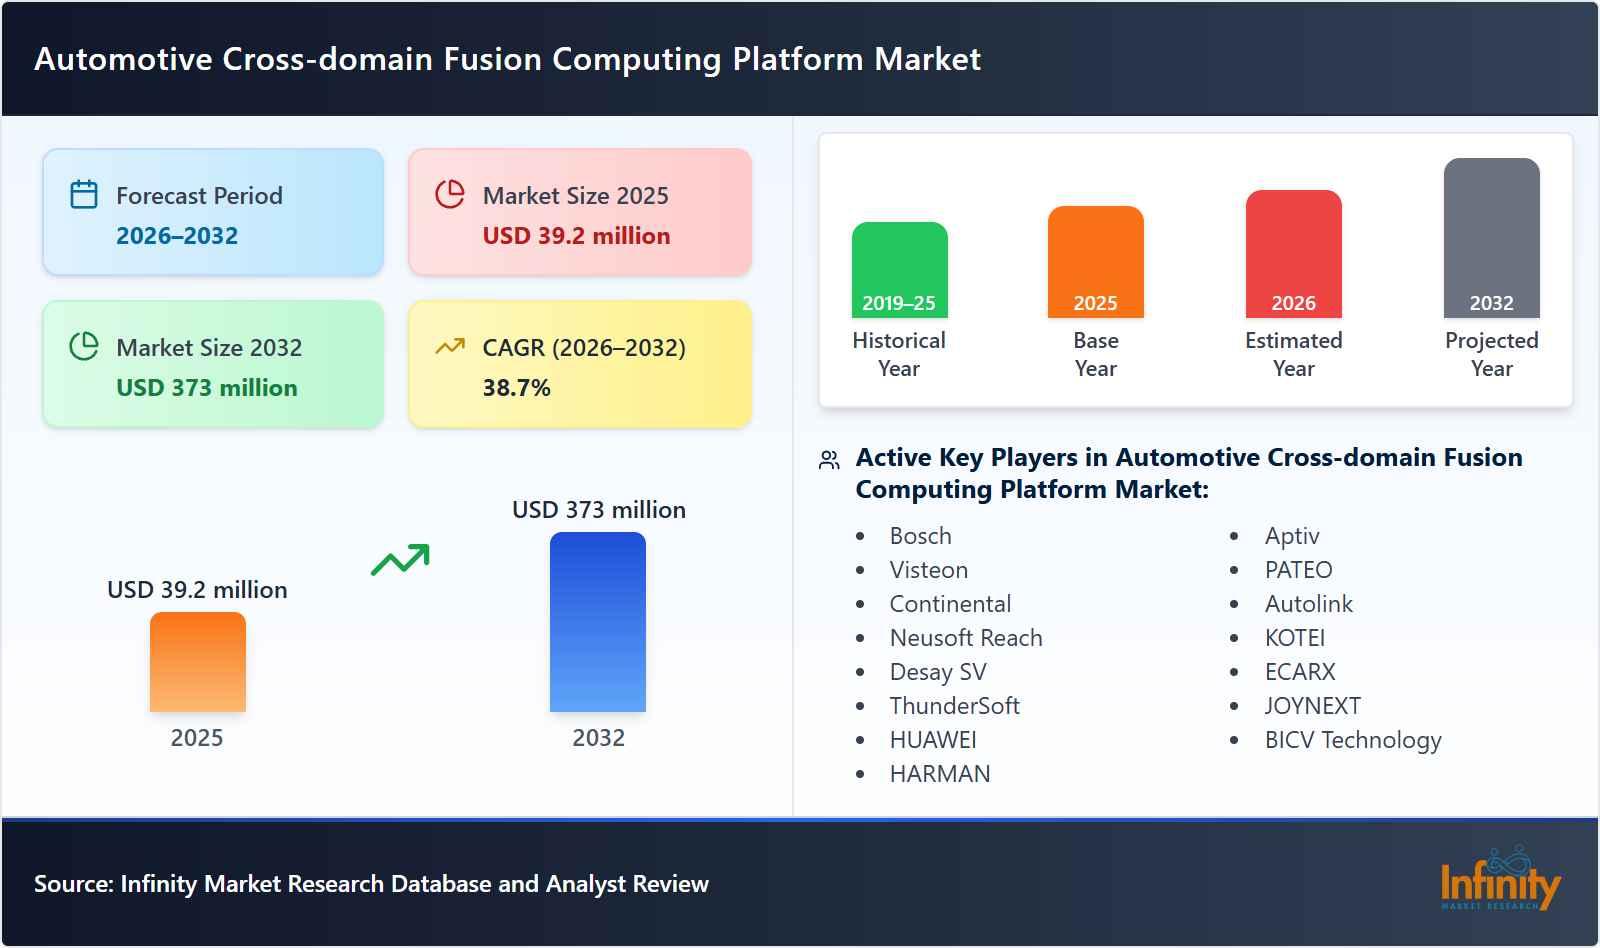
Task: Select JOYNEXT in the key players list
Action: point(1312,706)
